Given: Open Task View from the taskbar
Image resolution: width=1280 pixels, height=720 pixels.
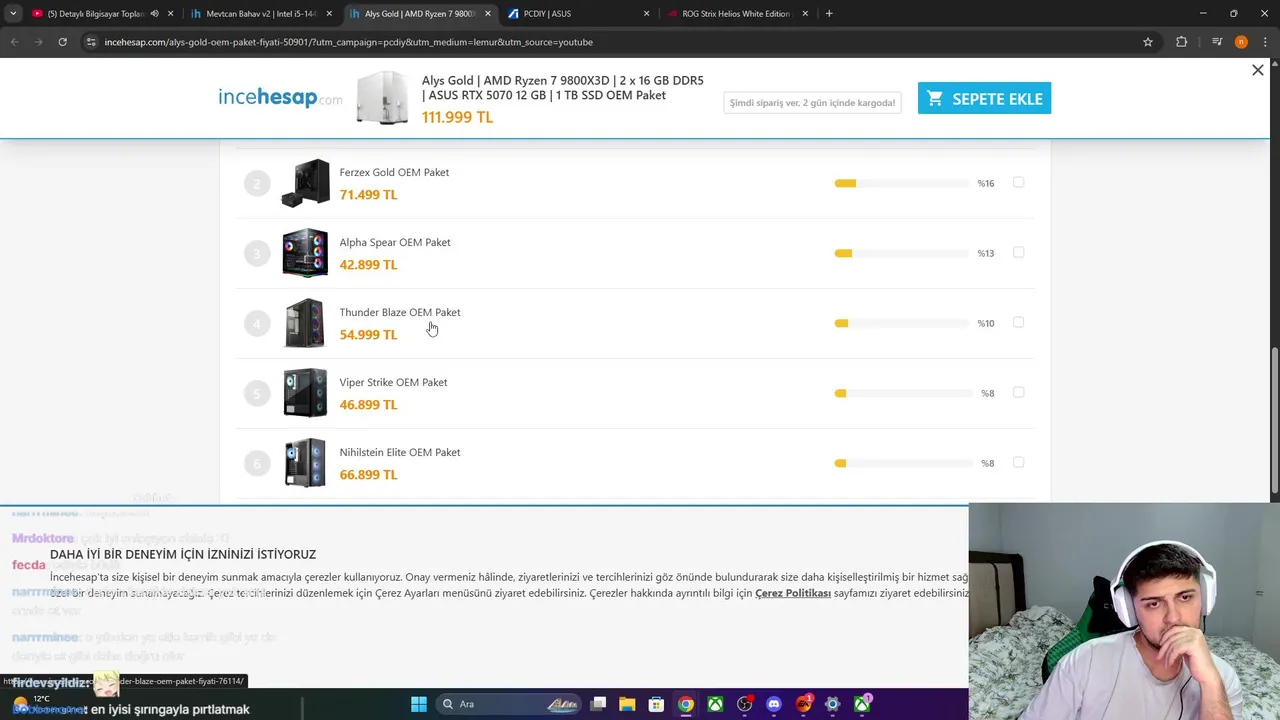Looking at the screenshot, I should pos(598,704).
